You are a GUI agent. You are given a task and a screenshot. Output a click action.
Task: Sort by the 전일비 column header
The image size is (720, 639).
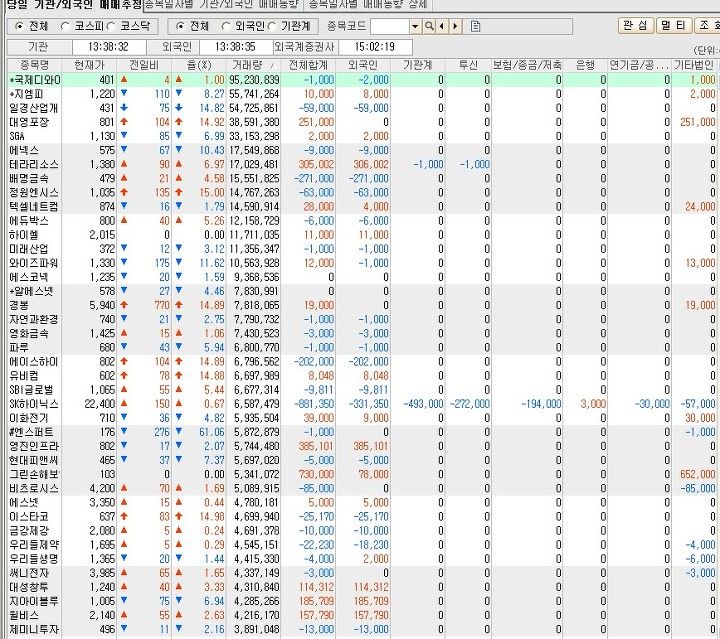(x=144, y=65)
